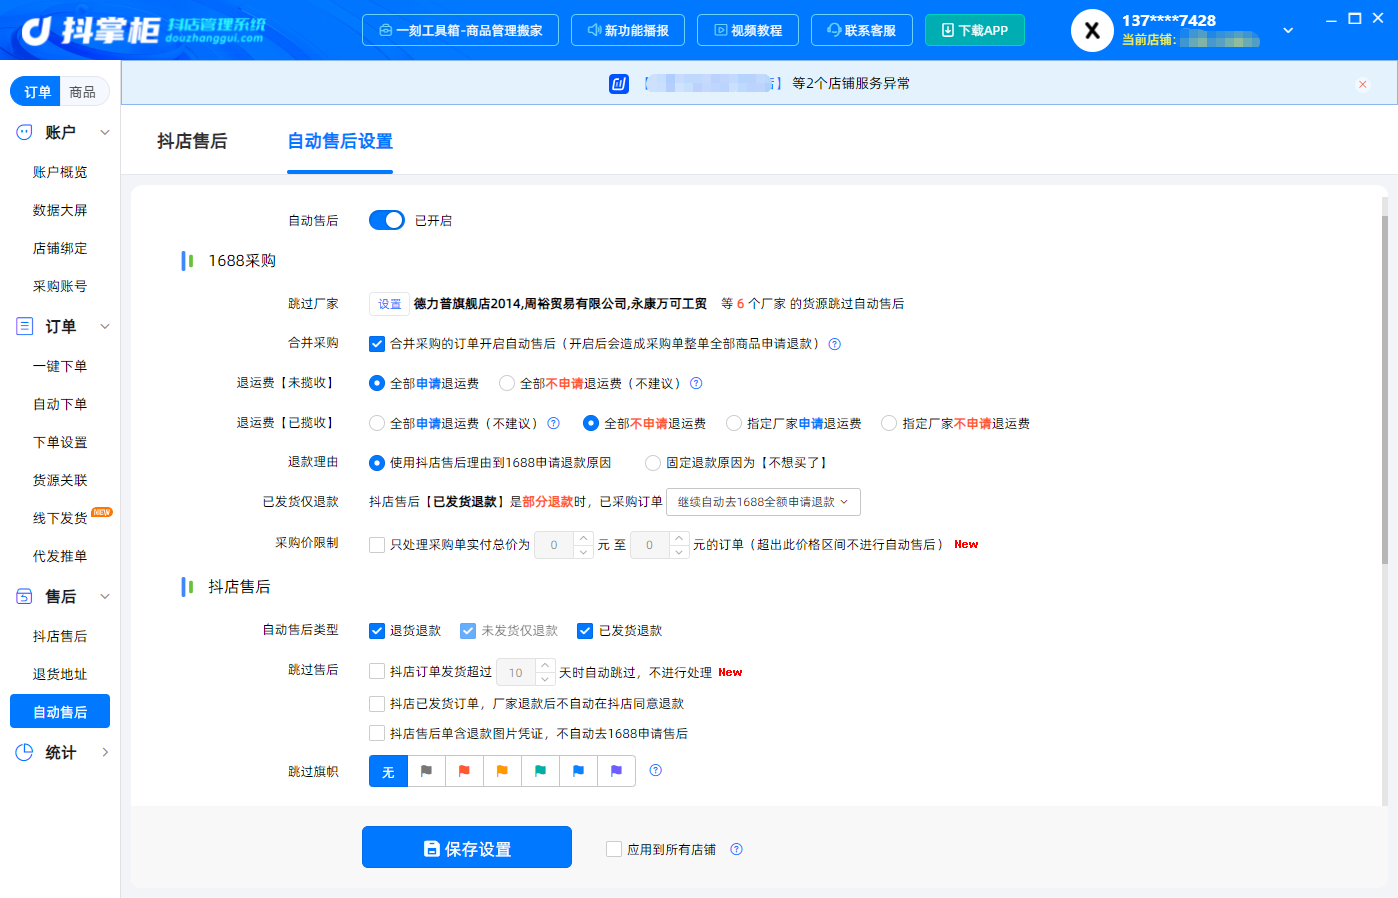The height and width of the screenshot is (898, 1398).
Task: Enable 只处理采购单实付总价 price limit checkbox
Action: click(377, 545)
